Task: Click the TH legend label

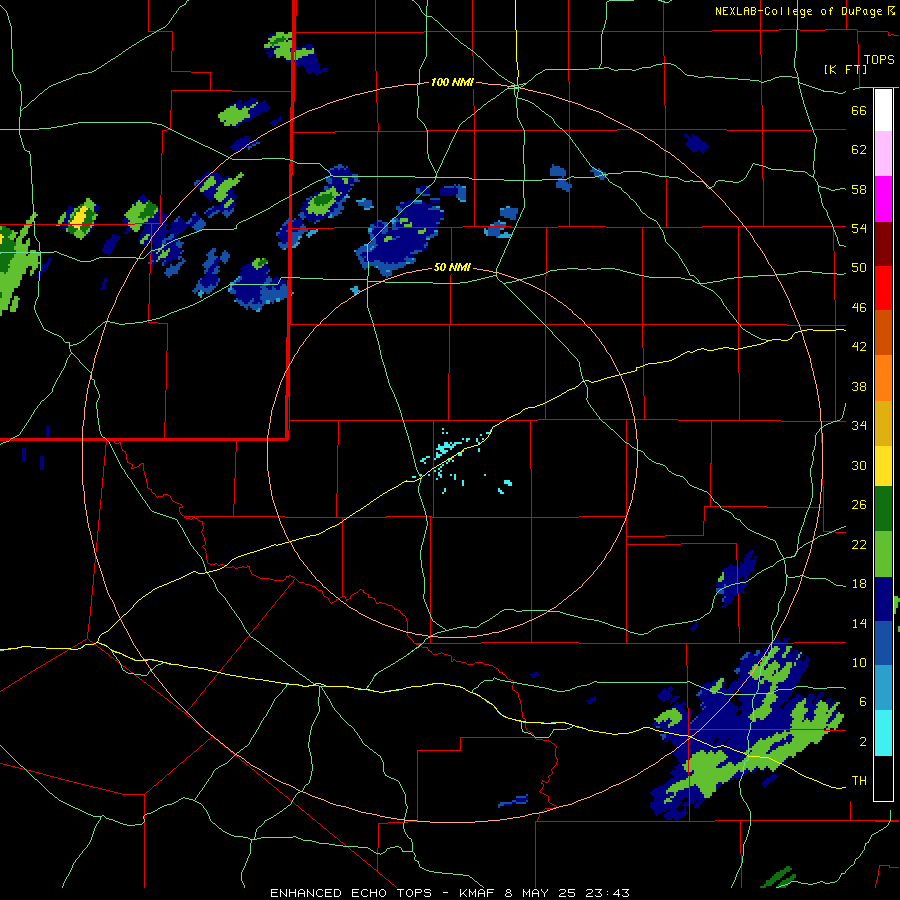Action: click(859, 781)
